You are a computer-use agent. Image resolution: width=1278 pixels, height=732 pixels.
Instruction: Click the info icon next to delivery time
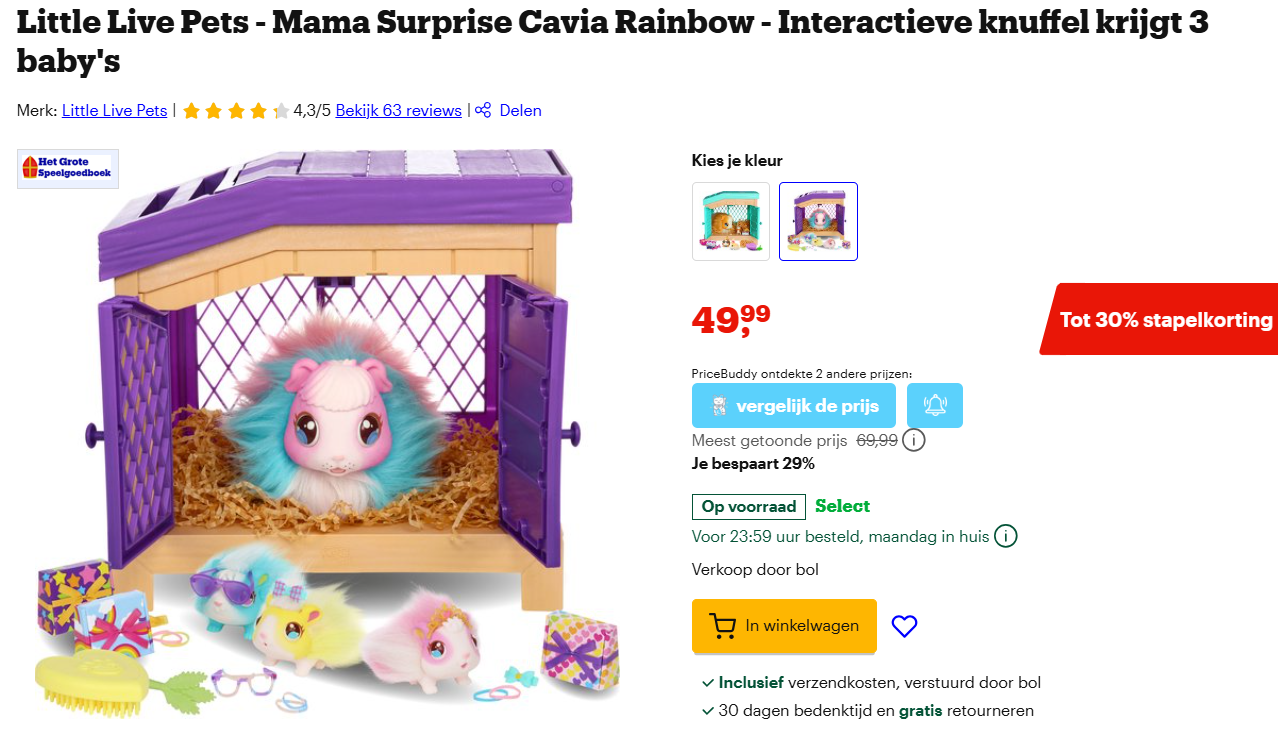[x=1005, y=535]
